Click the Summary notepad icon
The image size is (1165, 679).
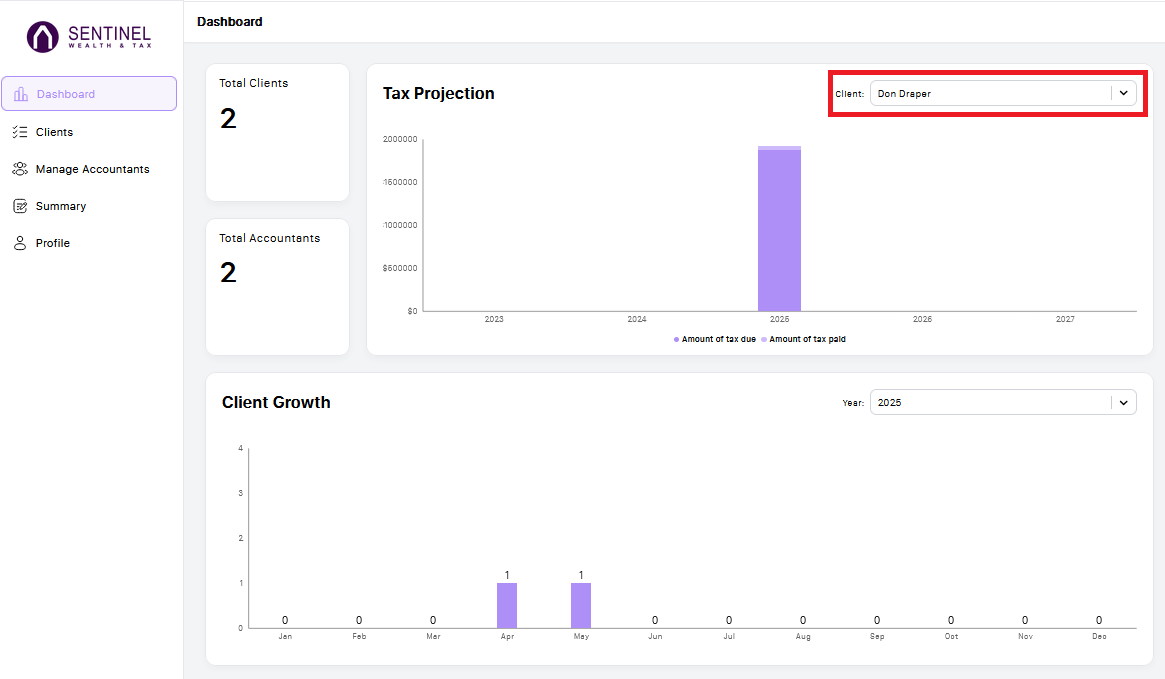20,207
